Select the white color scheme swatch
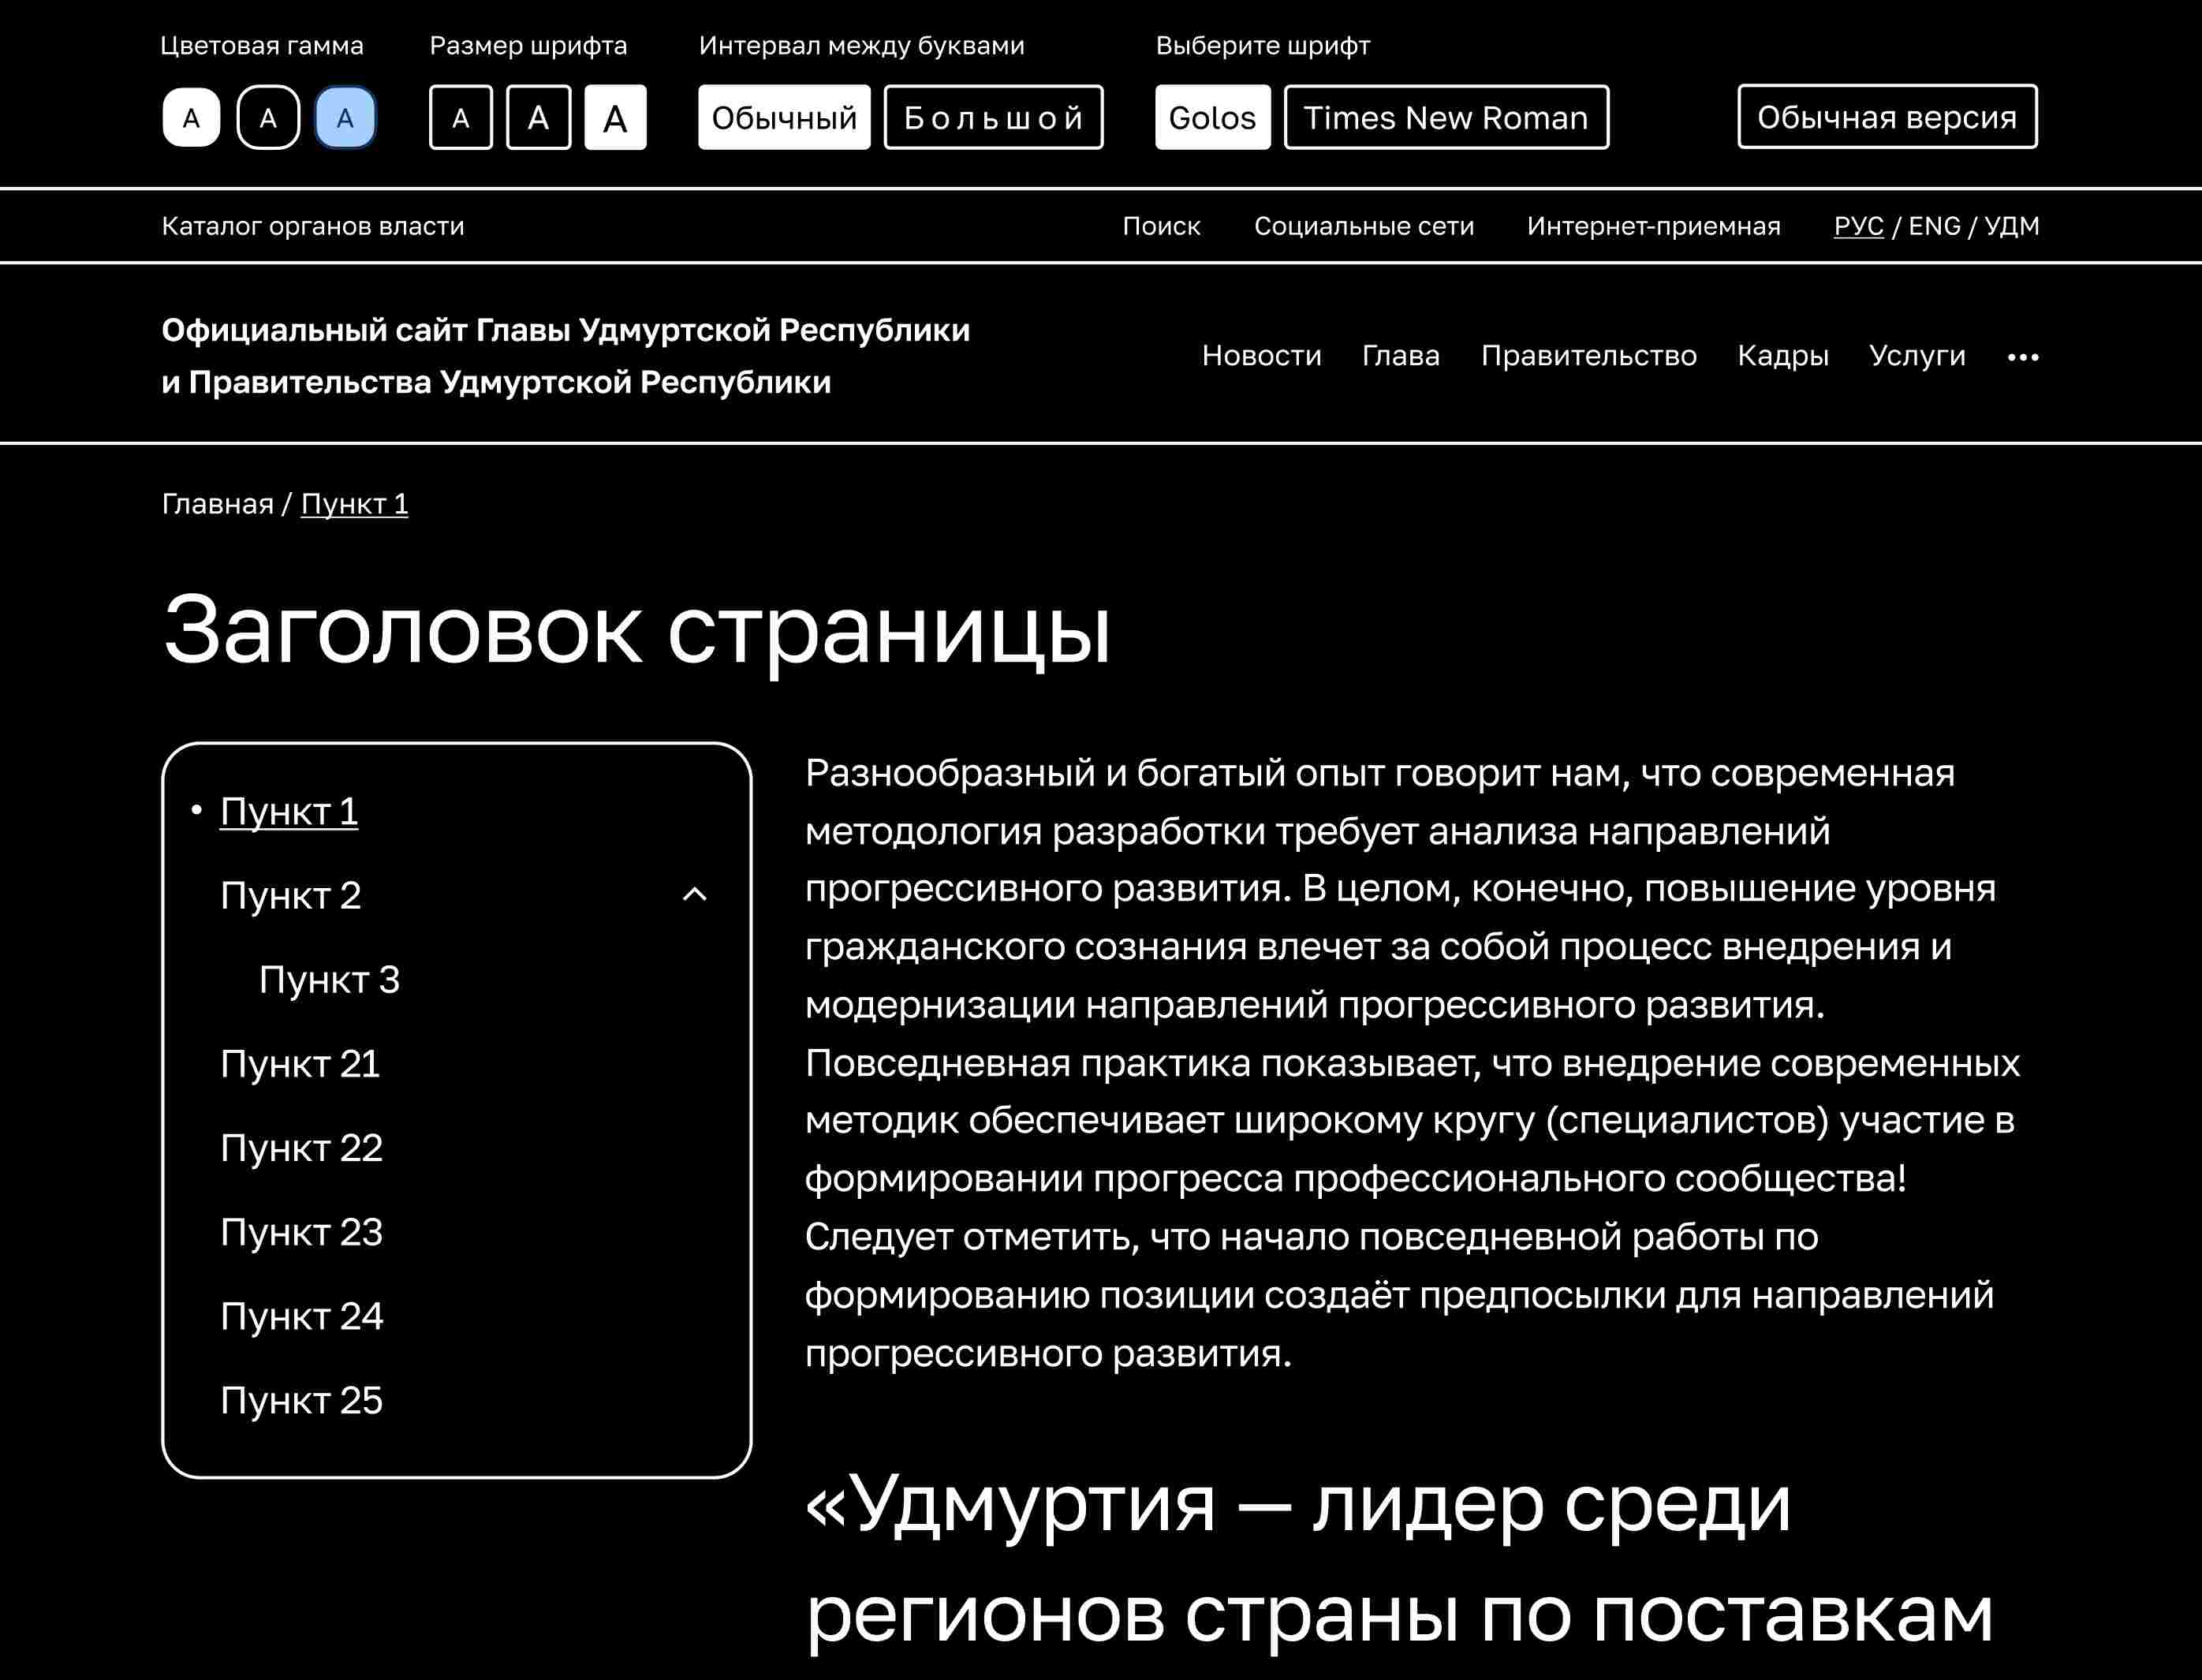2202x1680 pixels. point(191,118)
